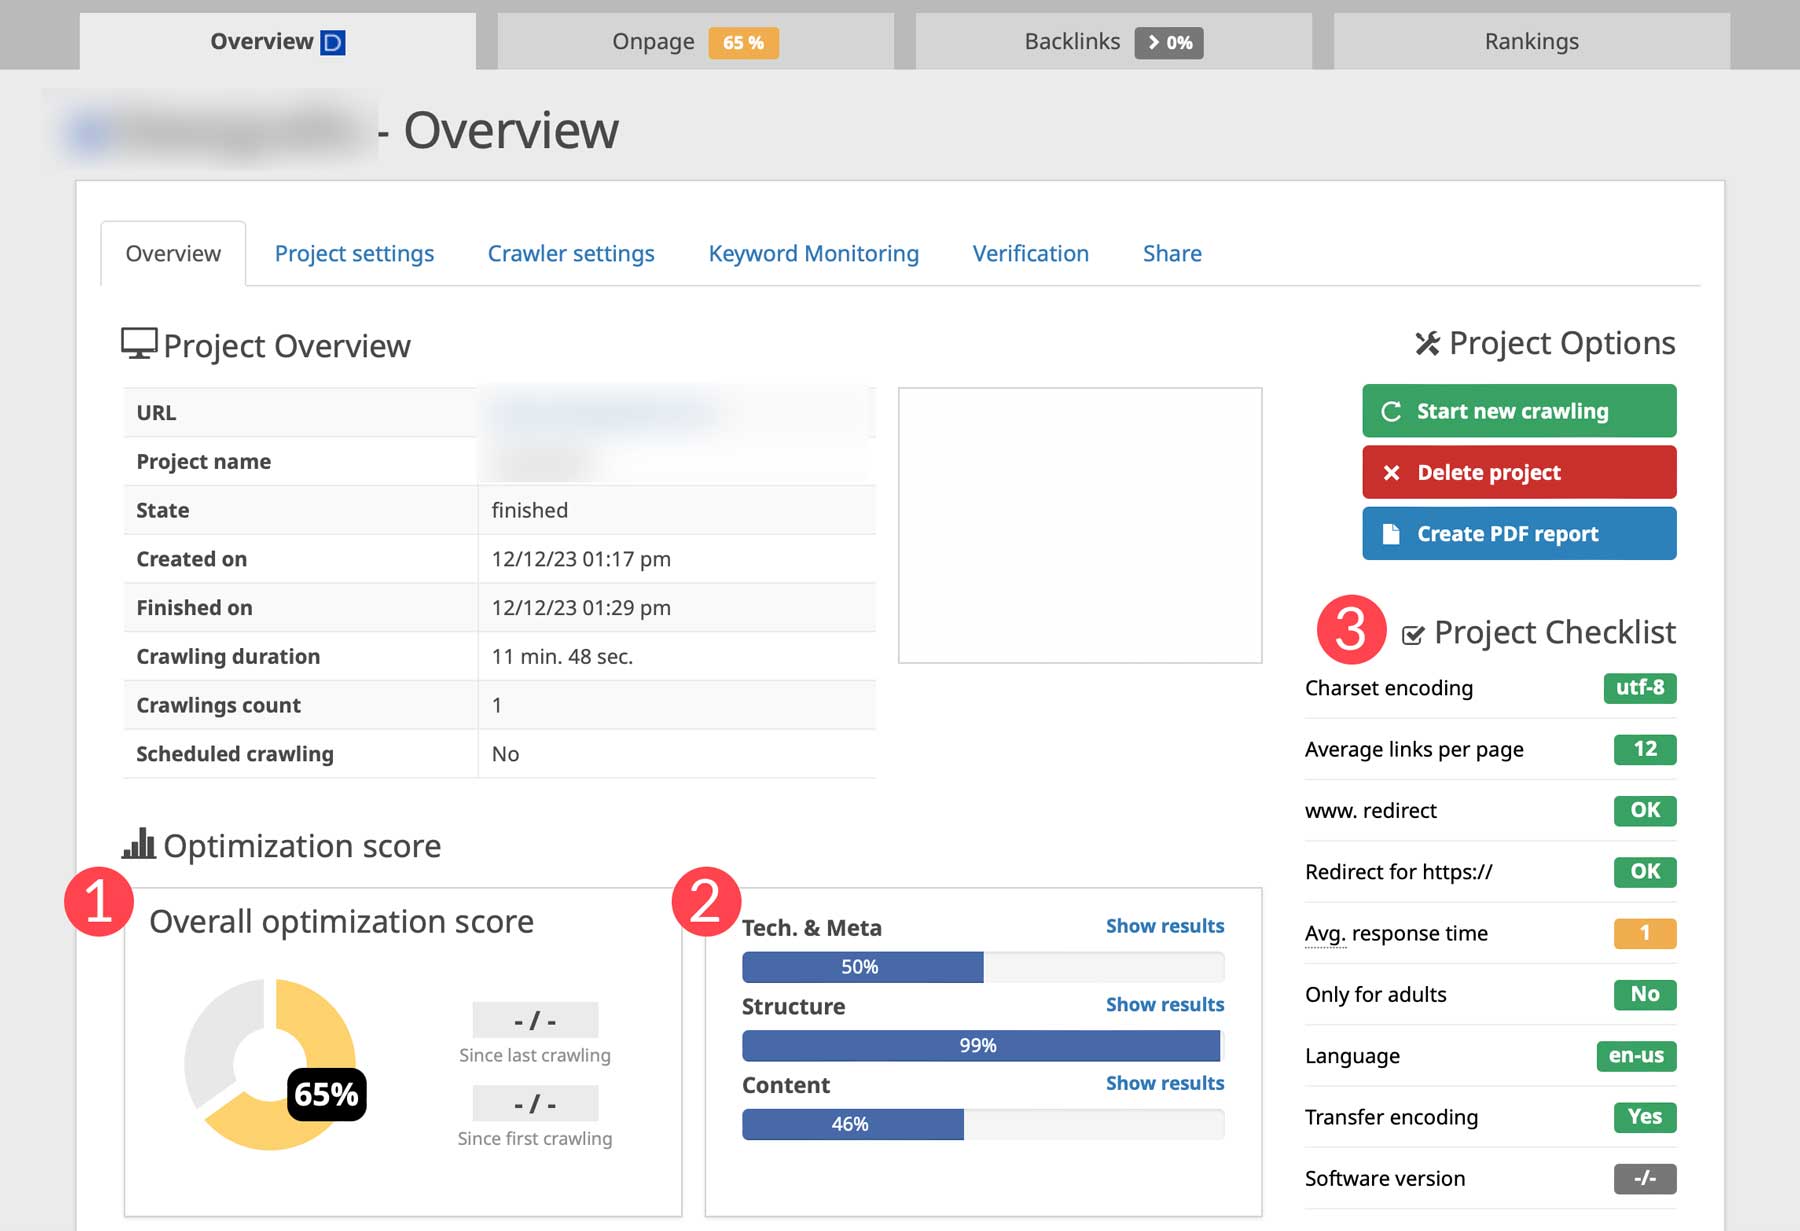Click the orange 65 % Onpage badge
The height and width of the screenshot is (1231, 1800).
(x=743, y=43)
